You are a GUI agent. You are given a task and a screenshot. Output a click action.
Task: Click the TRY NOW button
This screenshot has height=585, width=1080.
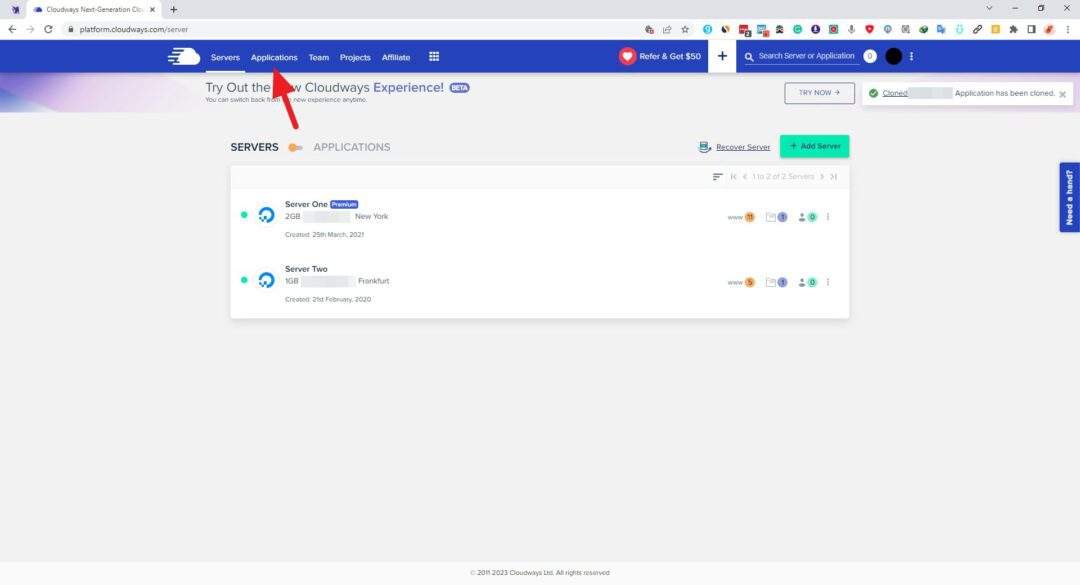point(819,93)
